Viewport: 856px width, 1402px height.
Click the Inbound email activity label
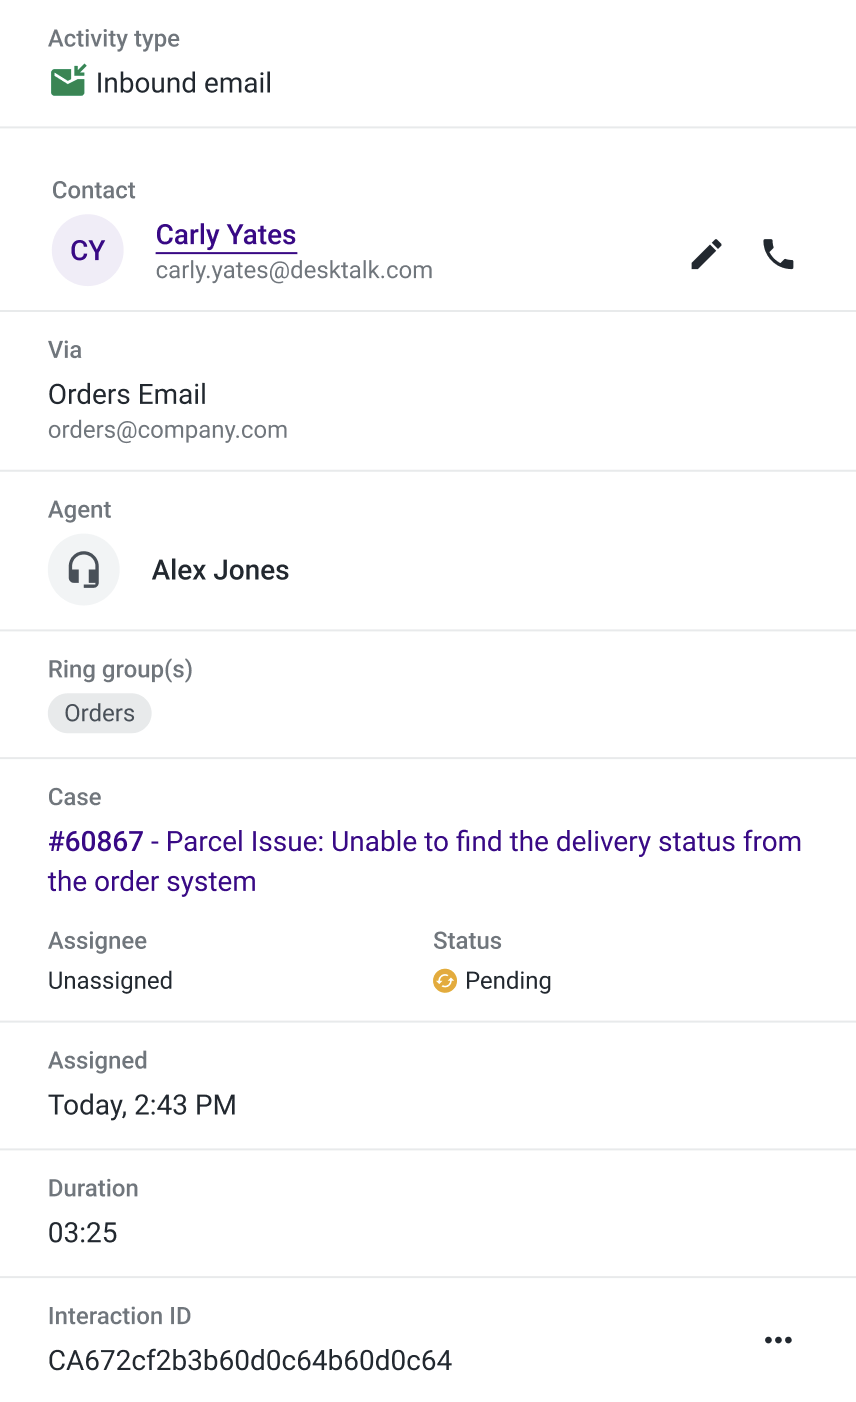pyautogui.click(x=184, y=83)
